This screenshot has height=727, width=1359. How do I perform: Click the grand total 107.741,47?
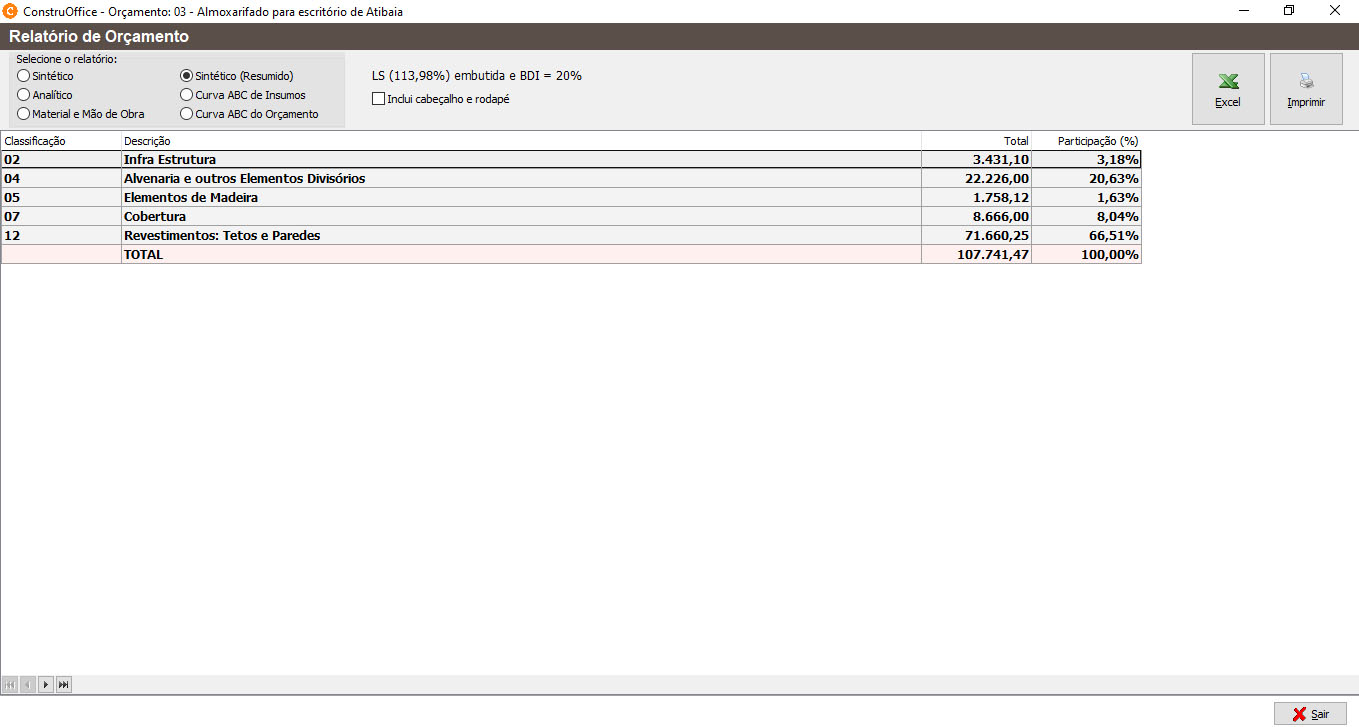coord(992,254)
